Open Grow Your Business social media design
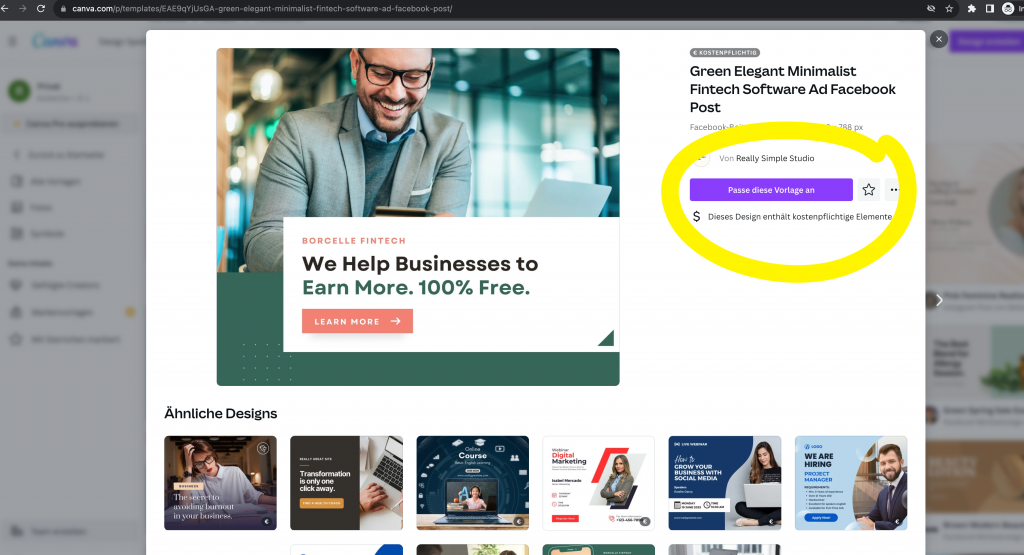Image resolution: width=1024 pixels, height=555 pixels. (x=724, y=483)
